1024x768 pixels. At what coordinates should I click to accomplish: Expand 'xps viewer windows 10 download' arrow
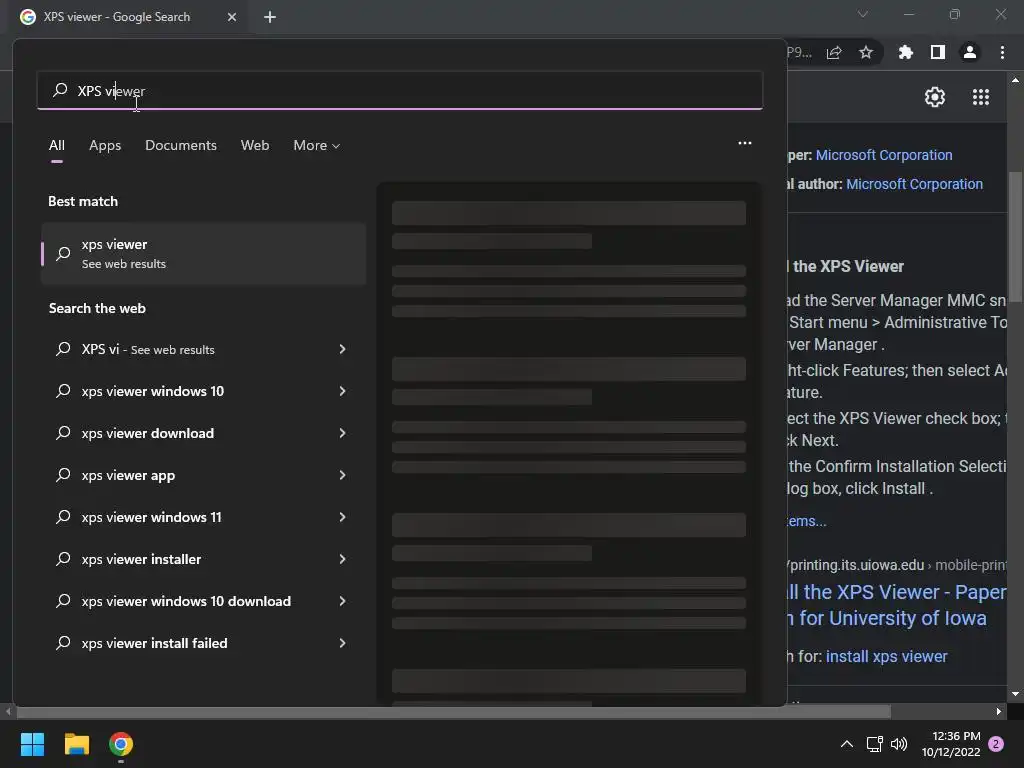click(x=342, y=601)
